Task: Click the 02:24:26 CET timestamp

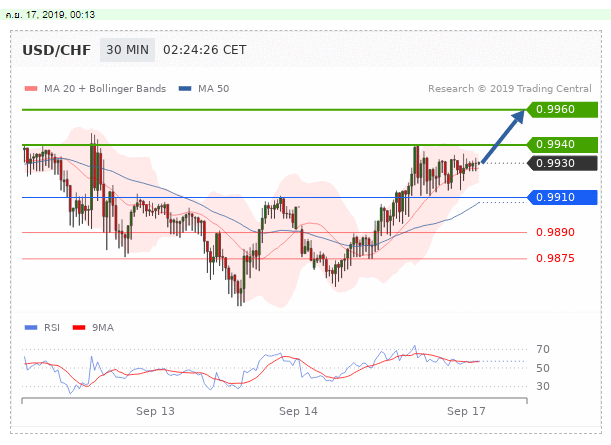Action: (x=205, y=50)
